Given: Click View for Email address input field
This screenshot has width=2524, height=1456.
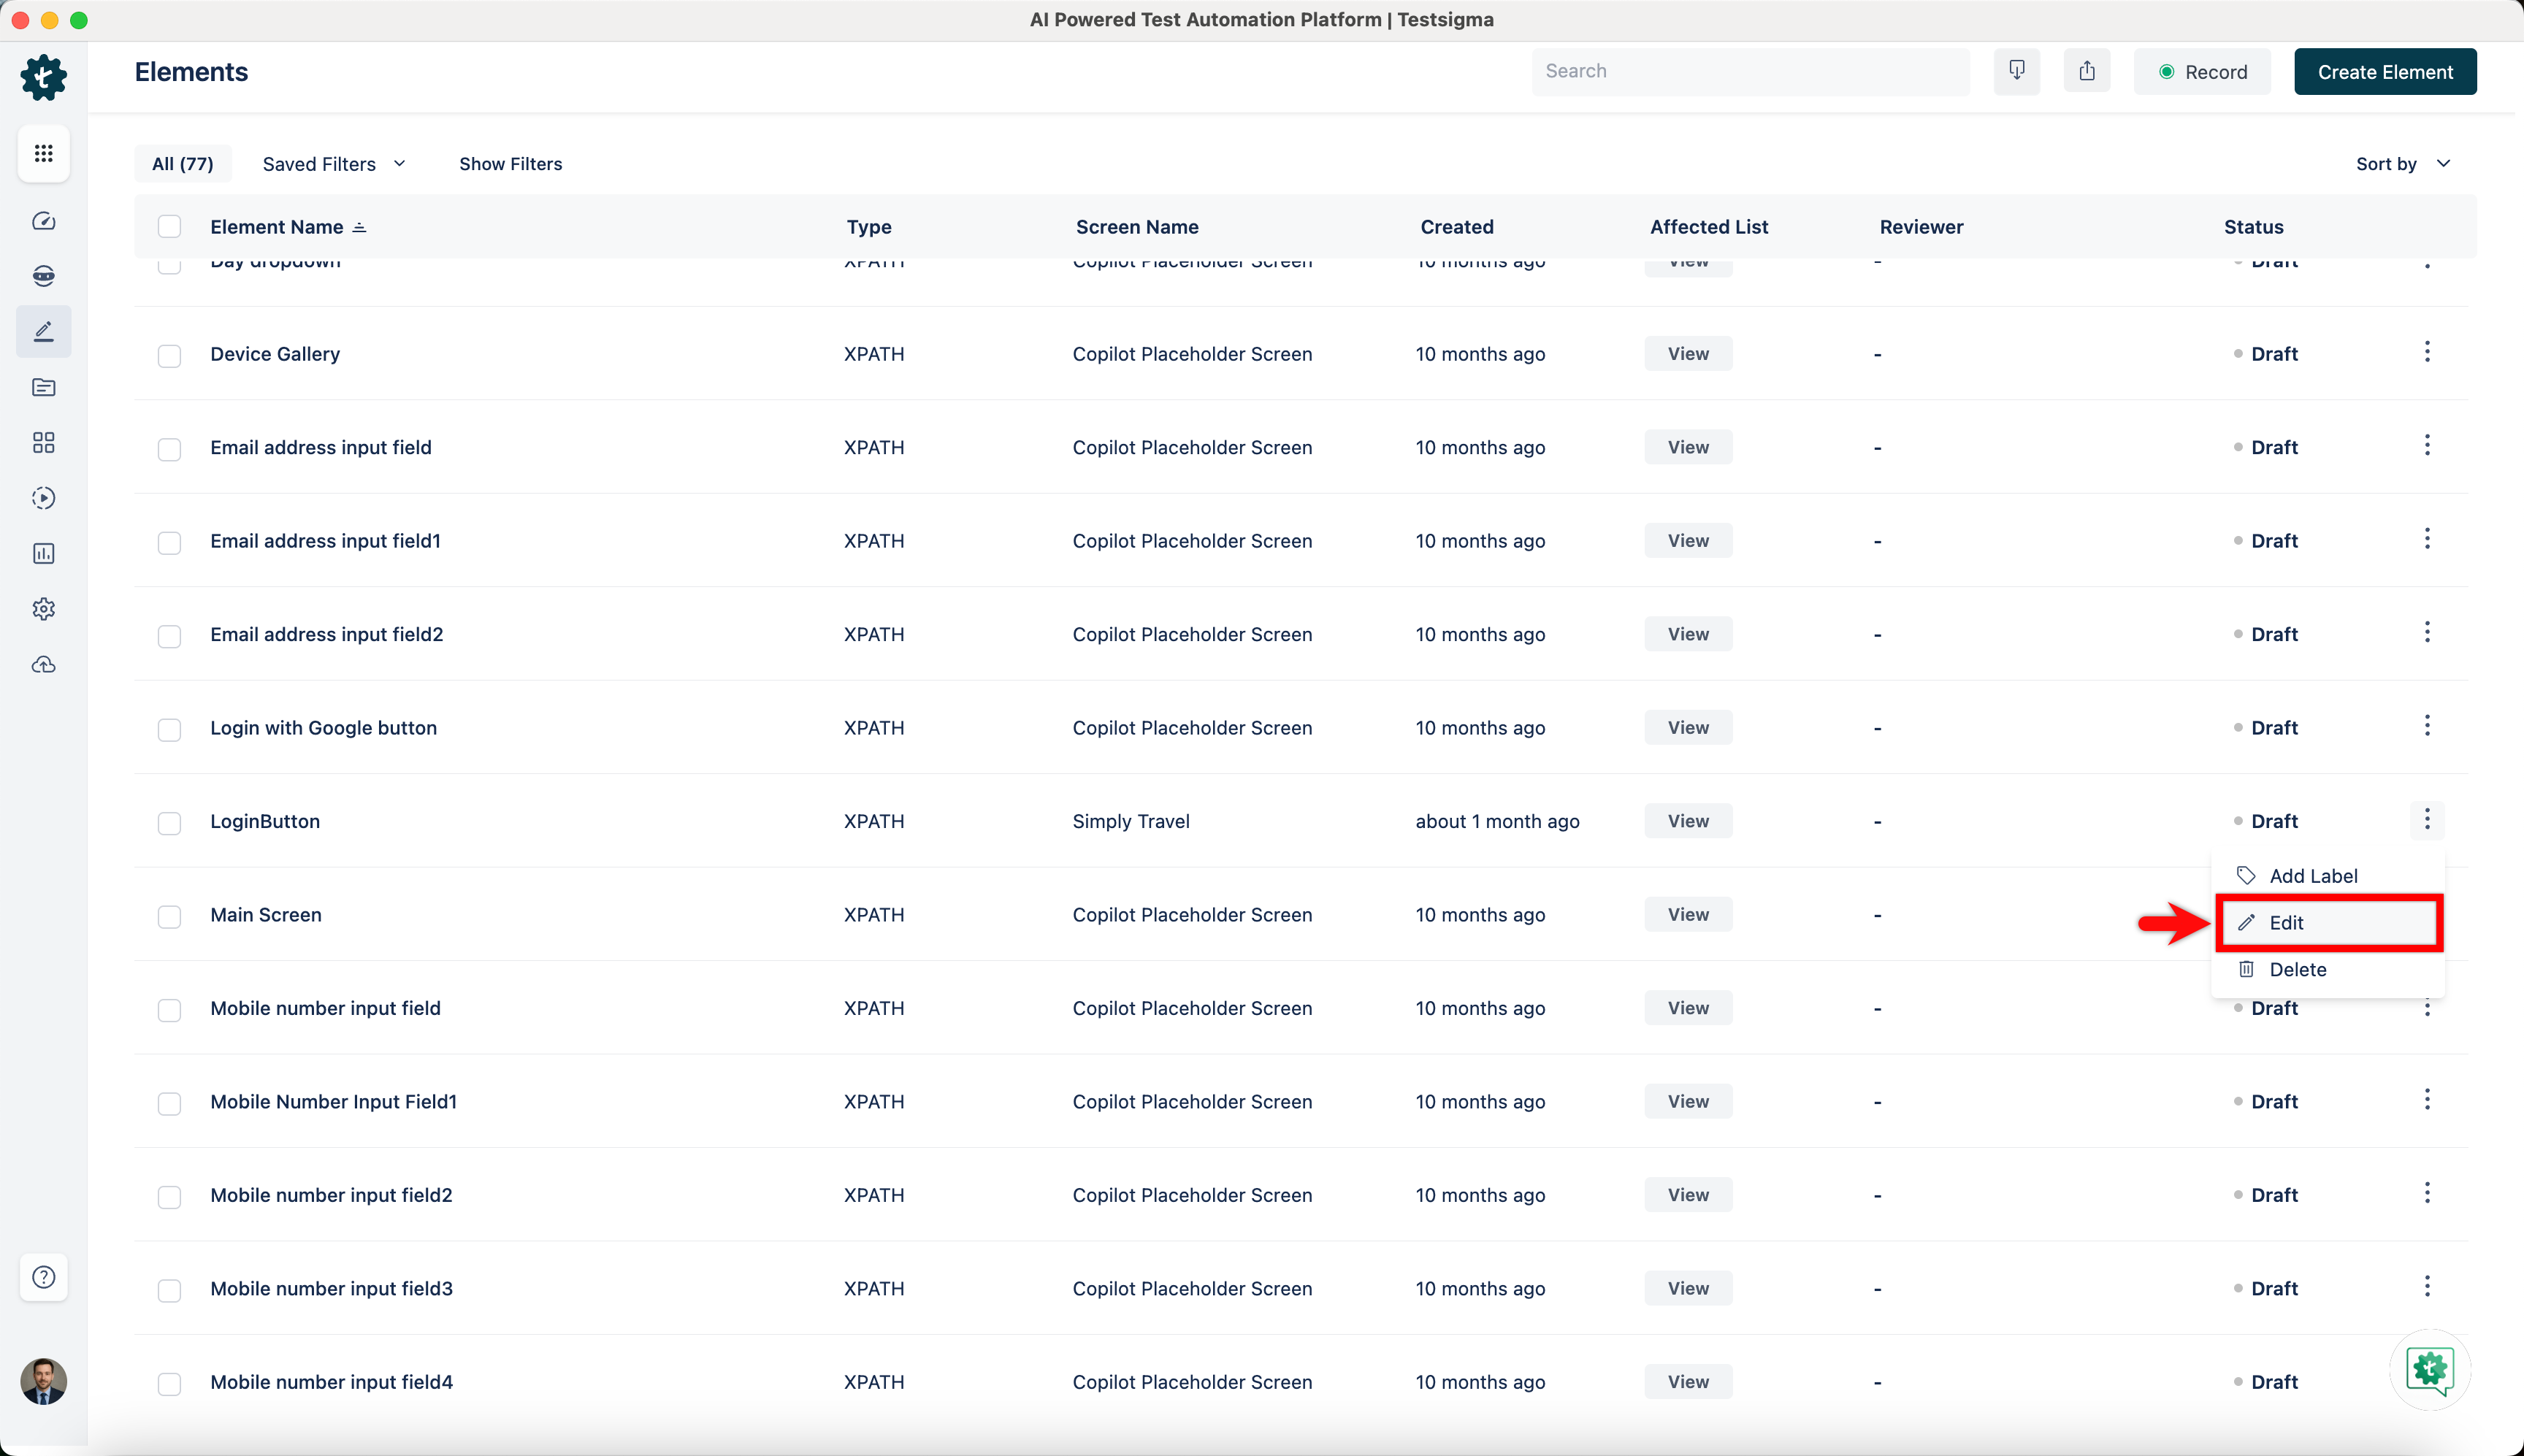Looking at the screenshot, I should pos(1687,447).
